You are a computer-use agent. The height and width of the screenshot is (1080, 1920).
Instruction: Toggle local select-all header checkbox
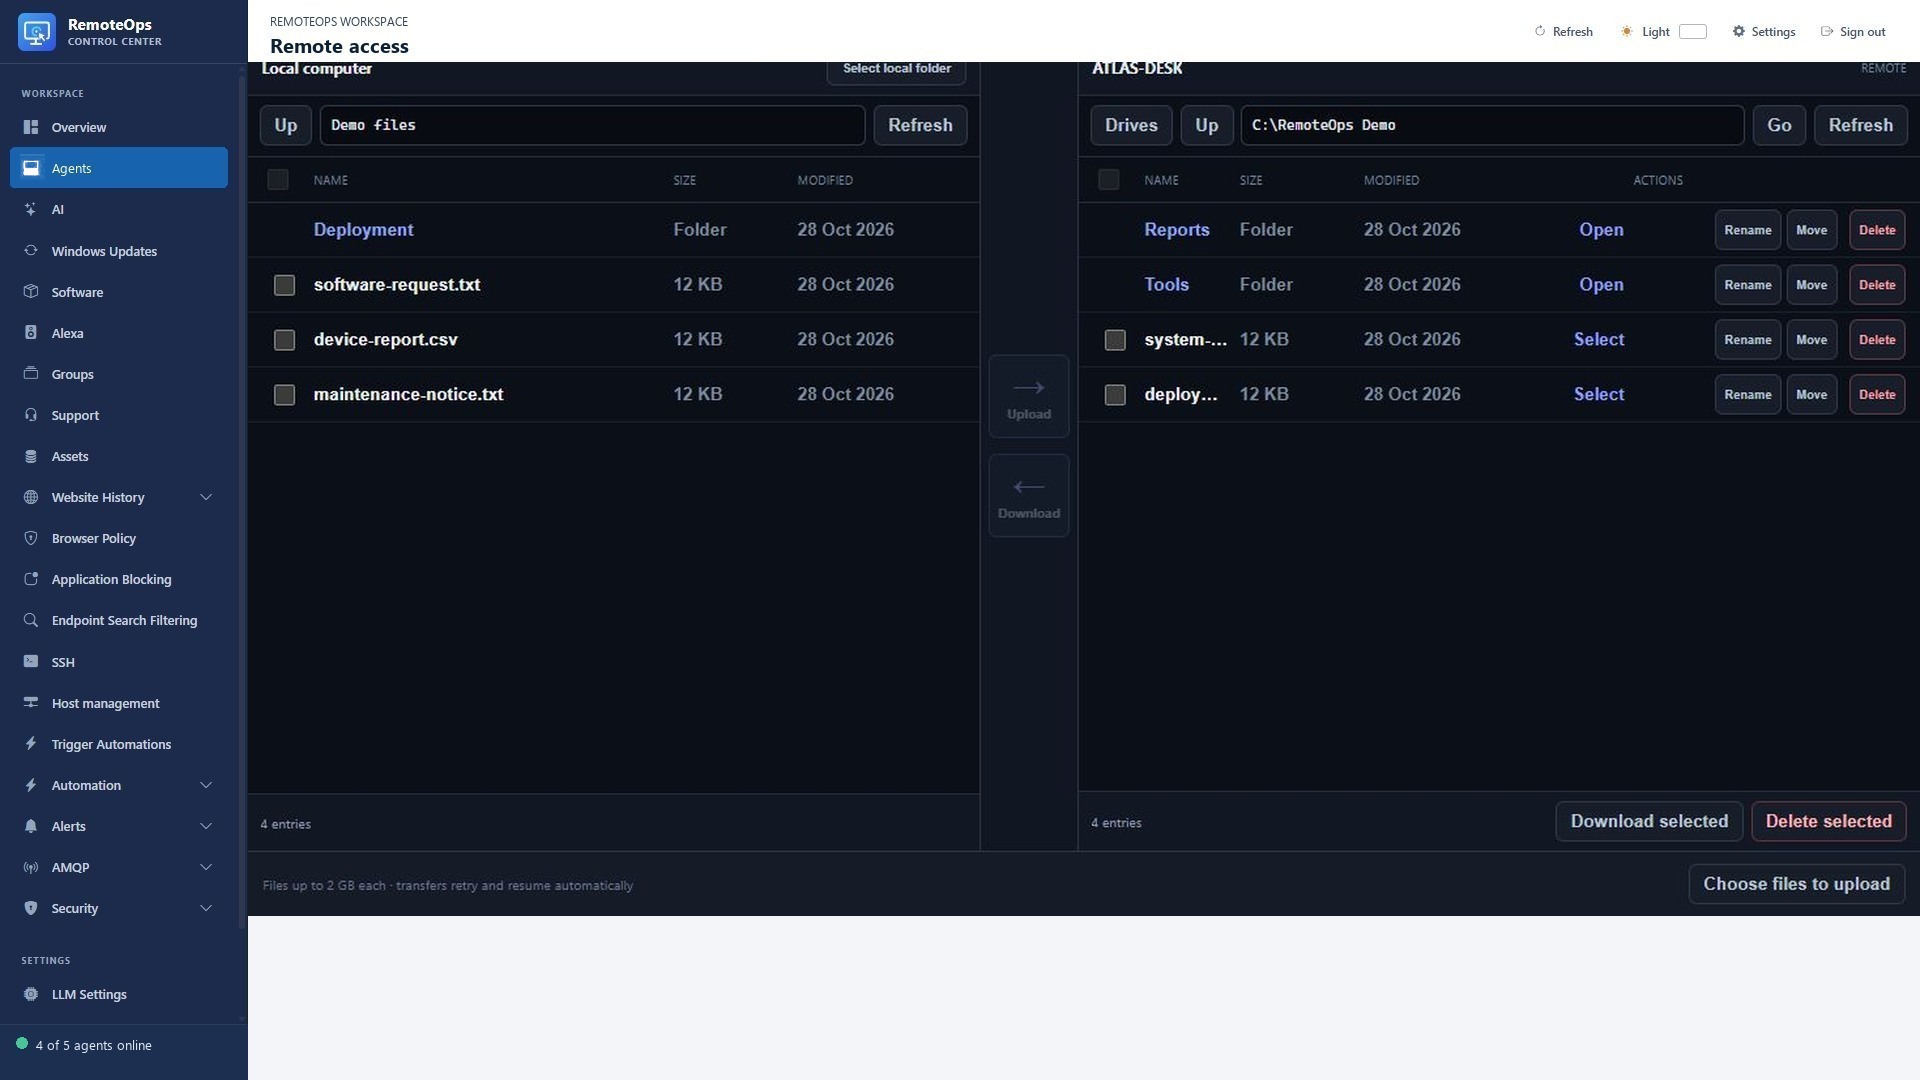click(278, 180)
